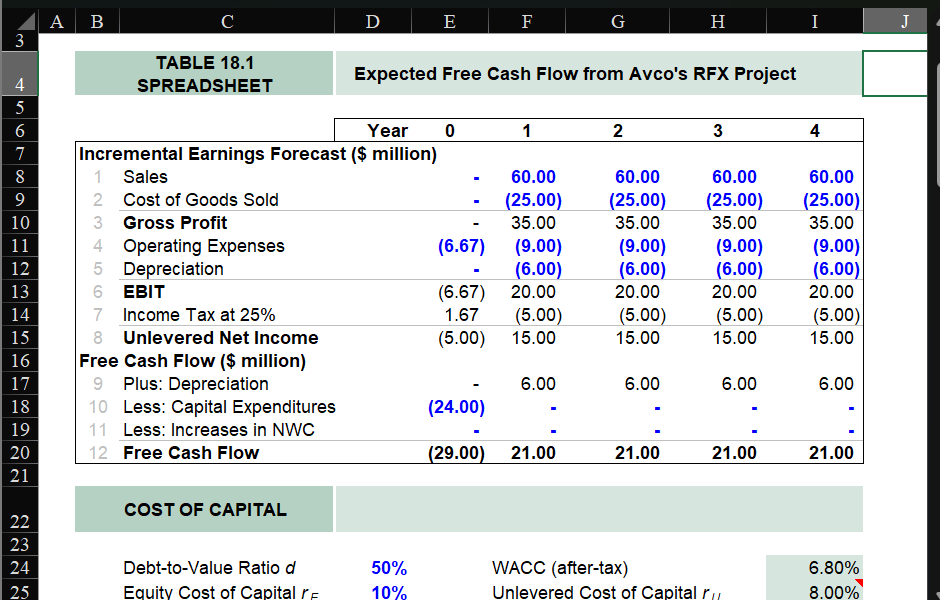Viewport: 940px width, 600px height.
Task: Select the project title cell mentioning Avco's RFX Project
Action: (x=597, y=73)
